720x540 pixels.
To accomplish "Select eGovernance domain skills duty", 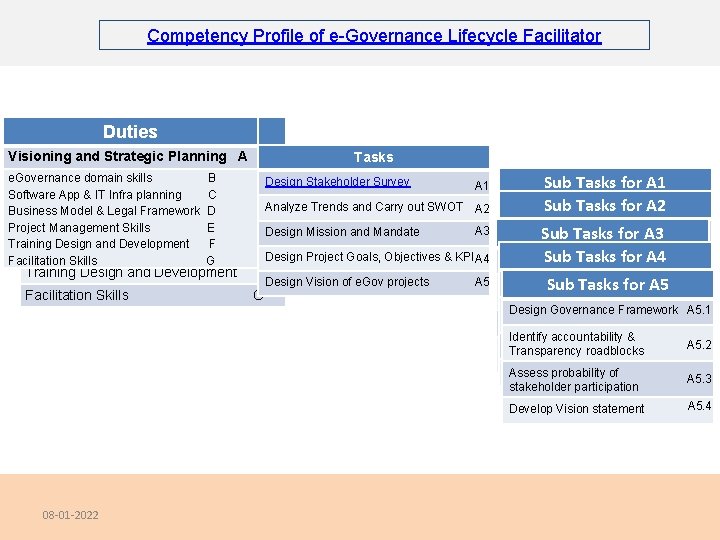I will (x=112, y=178).
